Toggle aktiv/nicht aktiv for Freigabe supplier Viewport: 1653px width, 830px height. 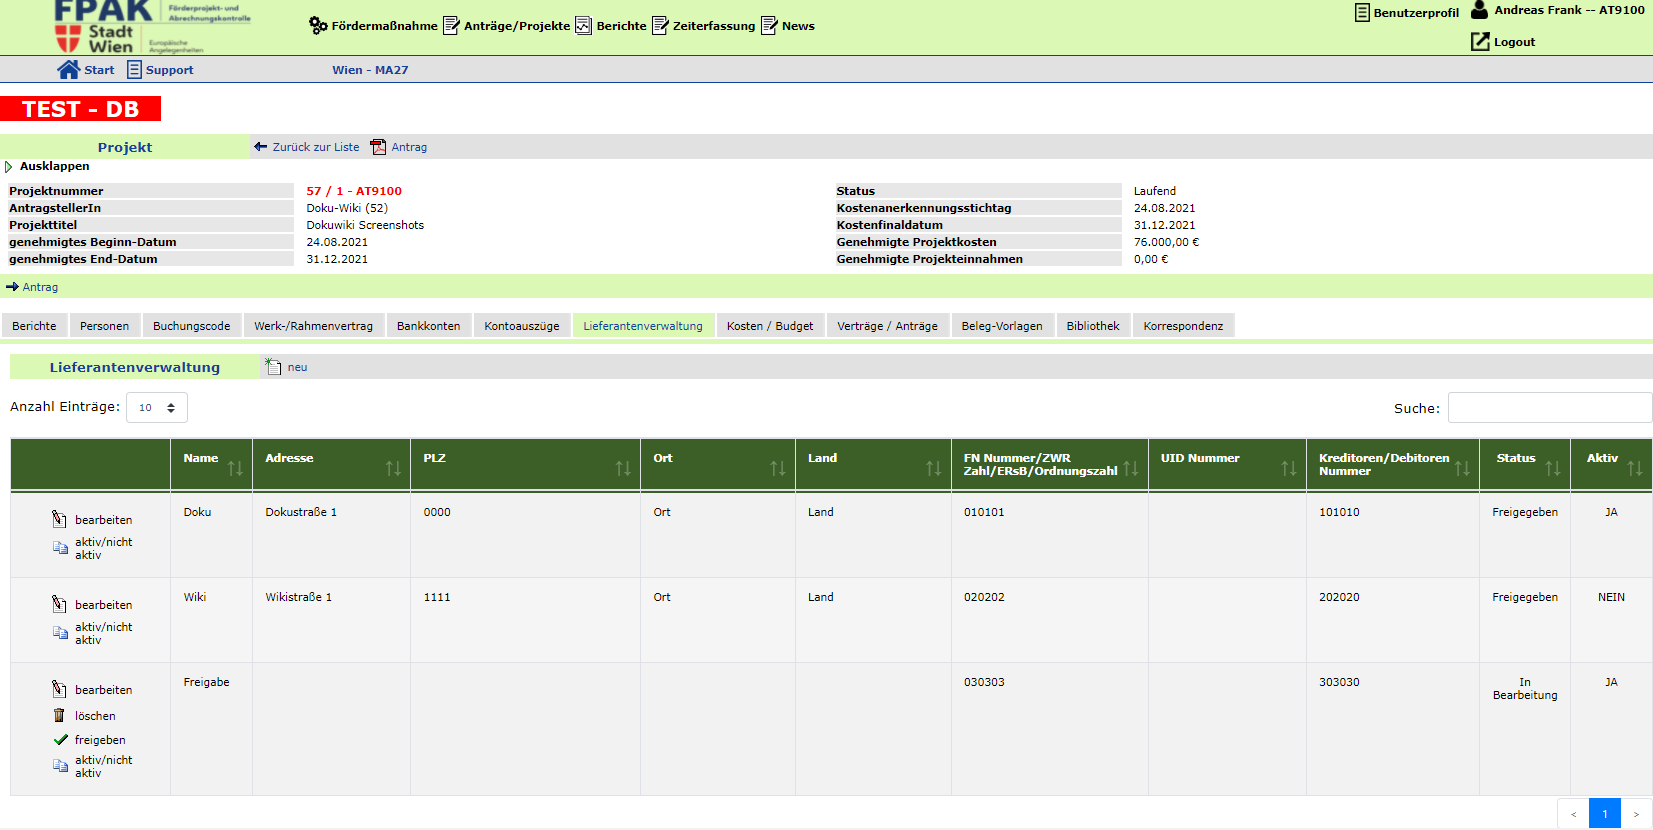coord(60,766)
